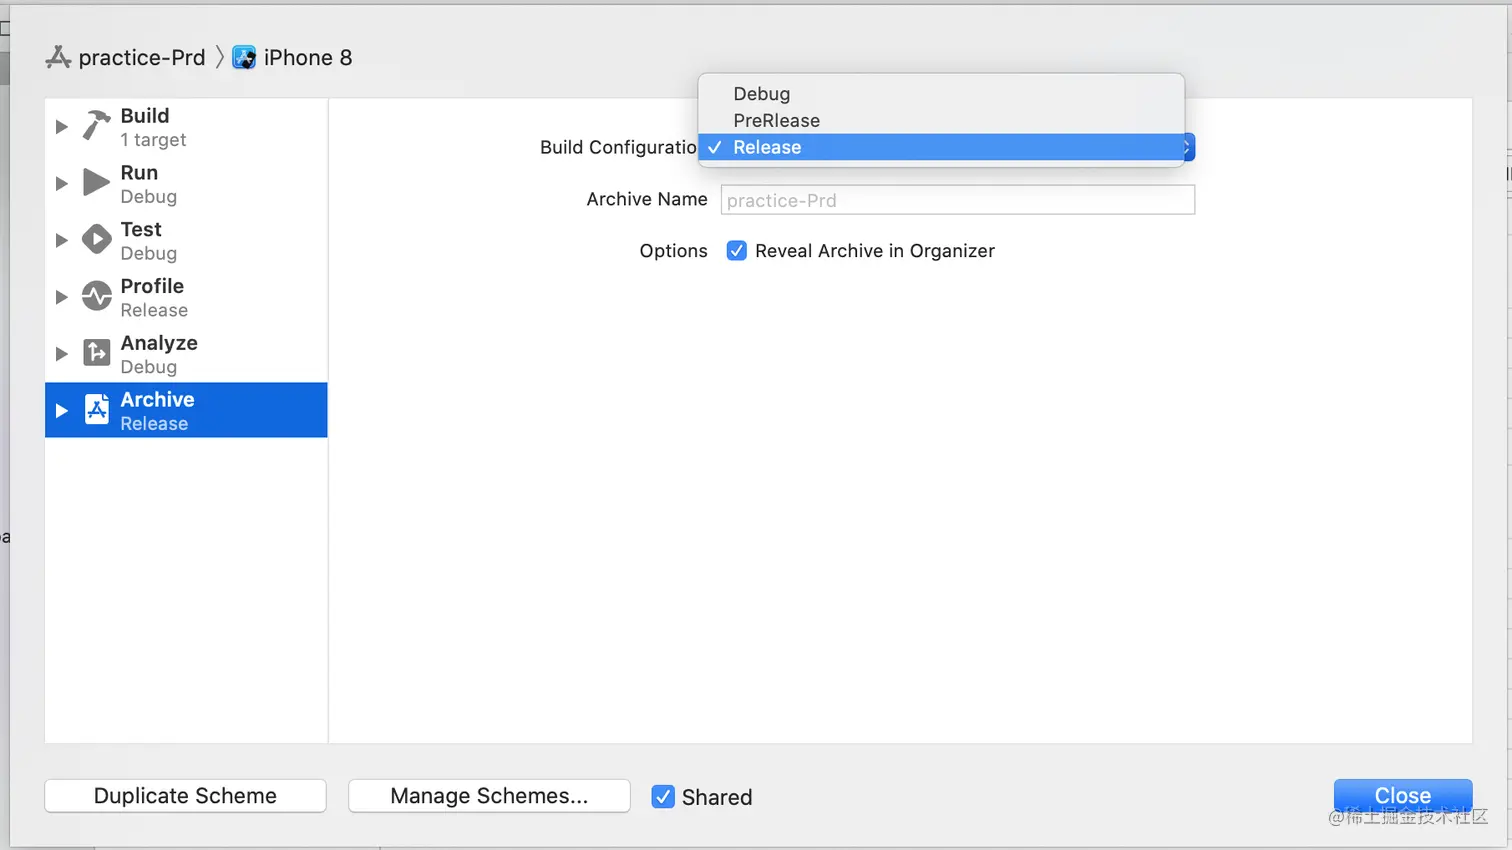Click the Test diamond icon
Image resolution: width=1512 pixels, height=850 pixels.
tap(96, 240)
